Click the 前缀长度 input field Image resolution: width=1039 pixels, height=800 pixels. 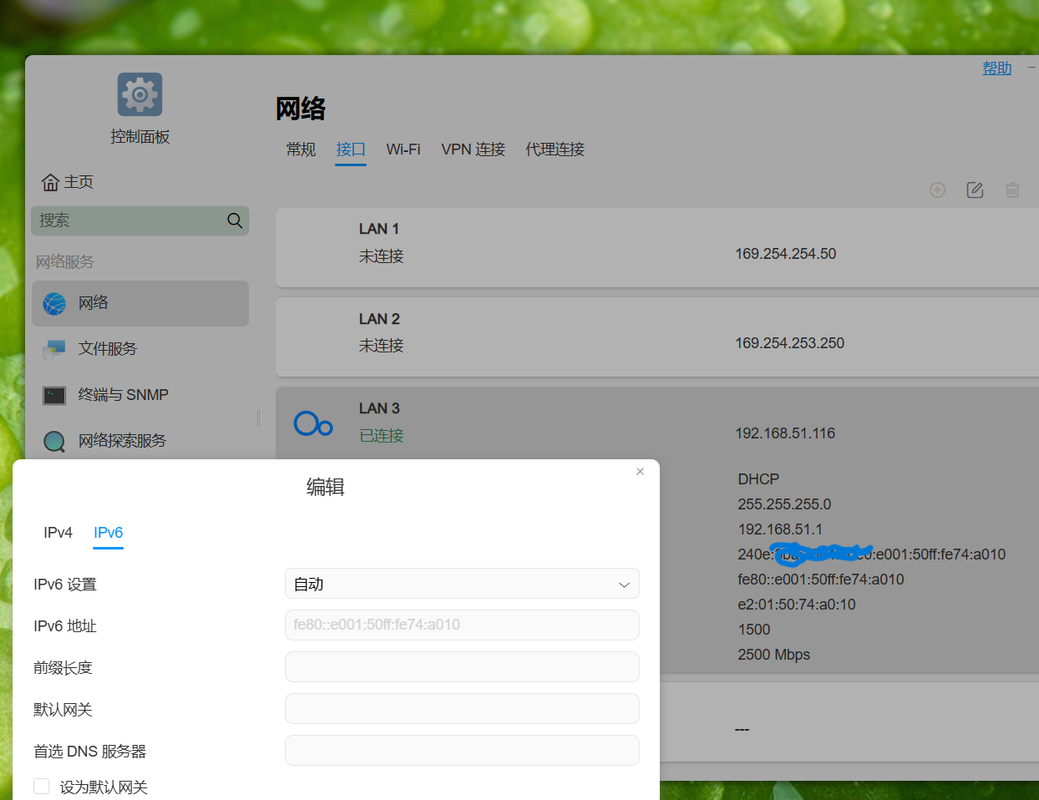pos(462,667)
